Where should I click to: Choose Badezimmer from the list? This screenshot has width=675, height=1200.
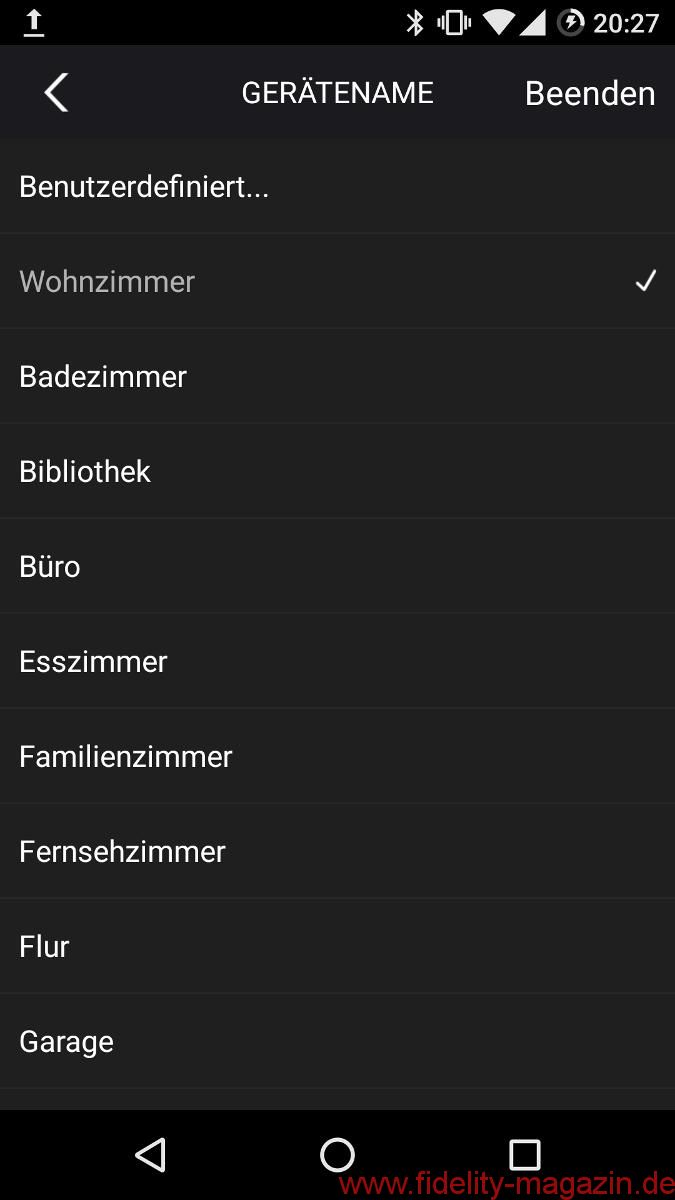click(x=103, y=376)
